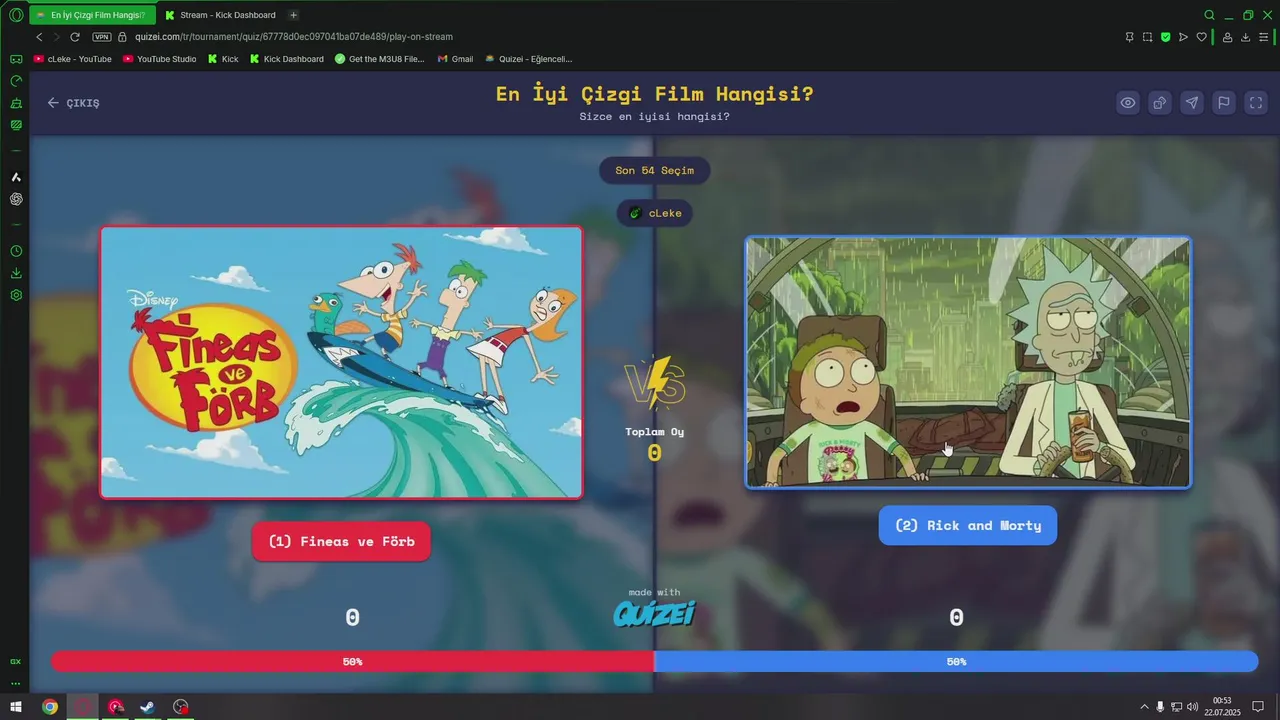Toggle the eye visibility button in the quiz header
Viewport: 1280px width, 720px height.
click(1128, 102)
